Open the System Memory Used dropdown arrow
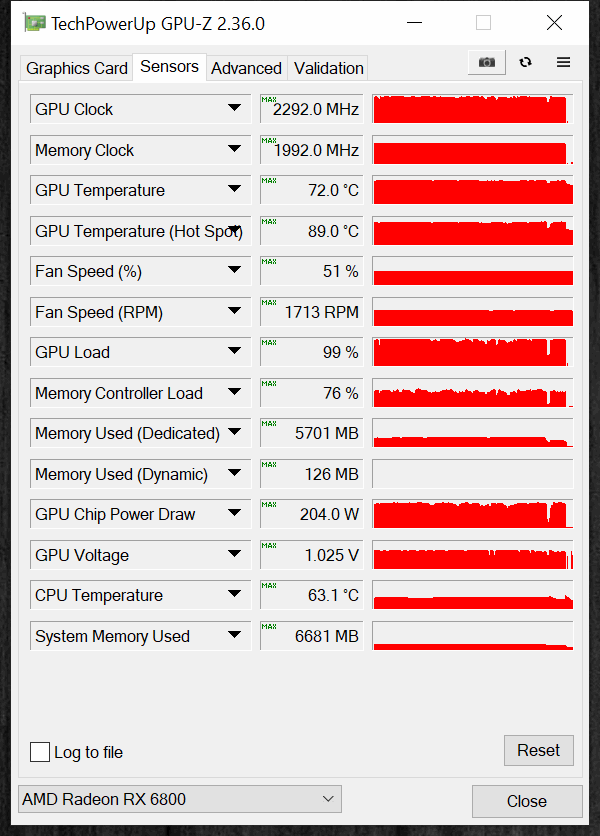Image resolution: width=600 pixels, height=836 pixels. coord(234,634)
